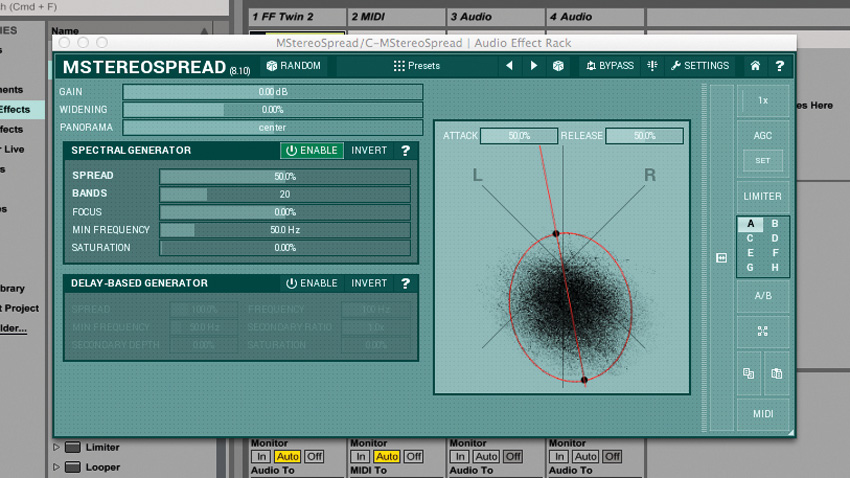Image resolution: width=850 pixels, height=478 pixels.
Task: Adjust the WIDENING slider
Action: click(x=273, y=109)
